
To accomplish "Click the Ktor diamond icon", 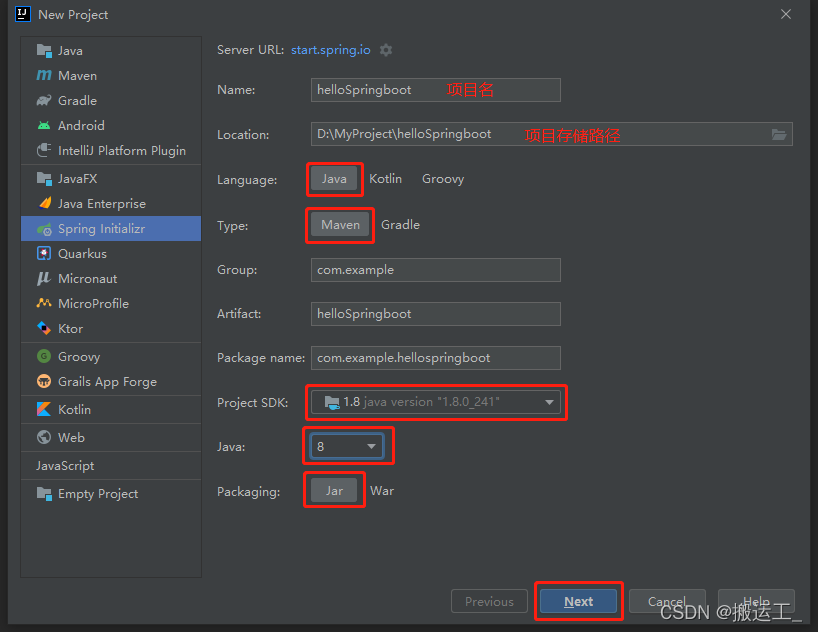I will click(44, 328).
